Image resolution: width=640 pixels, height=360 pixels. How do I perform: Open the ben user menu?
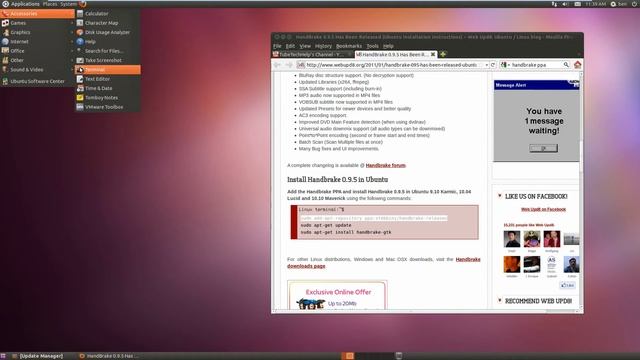(619, 4)
